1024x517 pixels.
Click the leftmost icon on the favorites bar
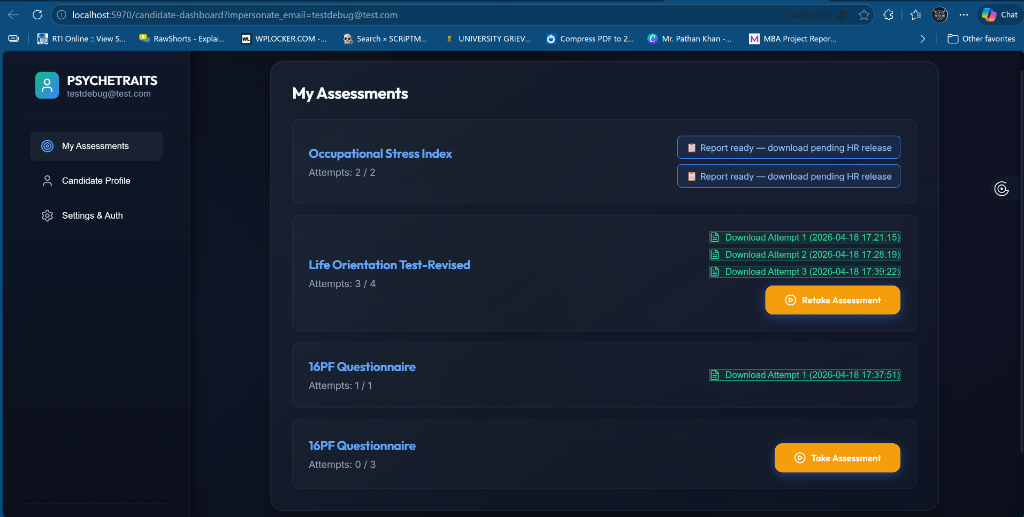click(x=13, y=39)
